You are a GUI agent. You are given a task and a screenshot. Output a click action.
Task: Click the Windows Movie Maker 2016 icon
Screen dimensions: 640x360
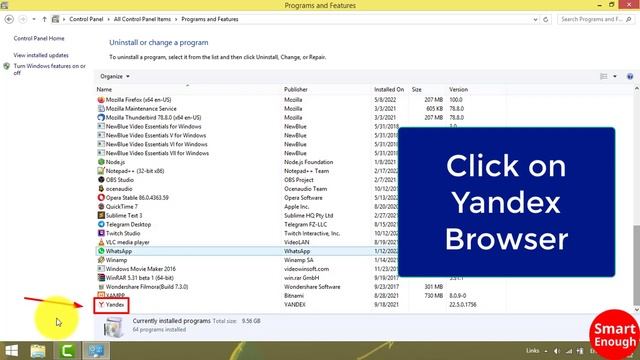click(x=101, y=269)
